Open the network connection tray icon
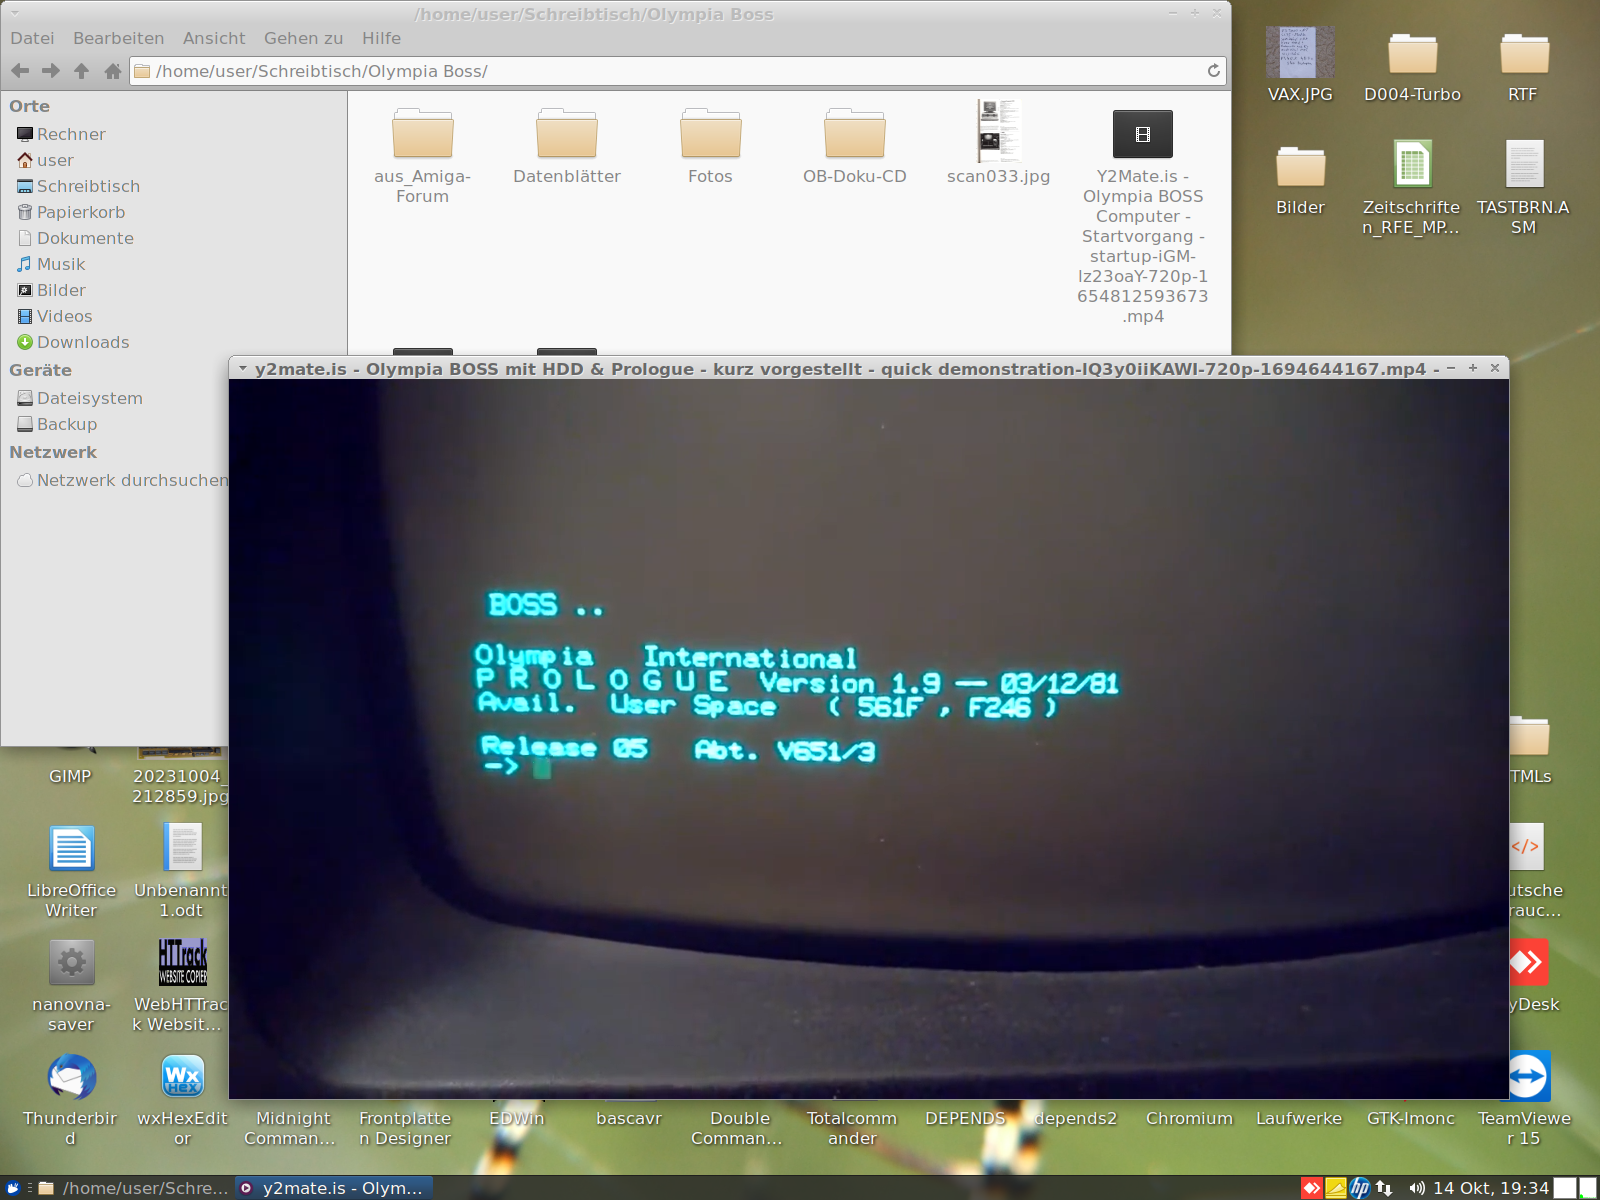 1384,1188
